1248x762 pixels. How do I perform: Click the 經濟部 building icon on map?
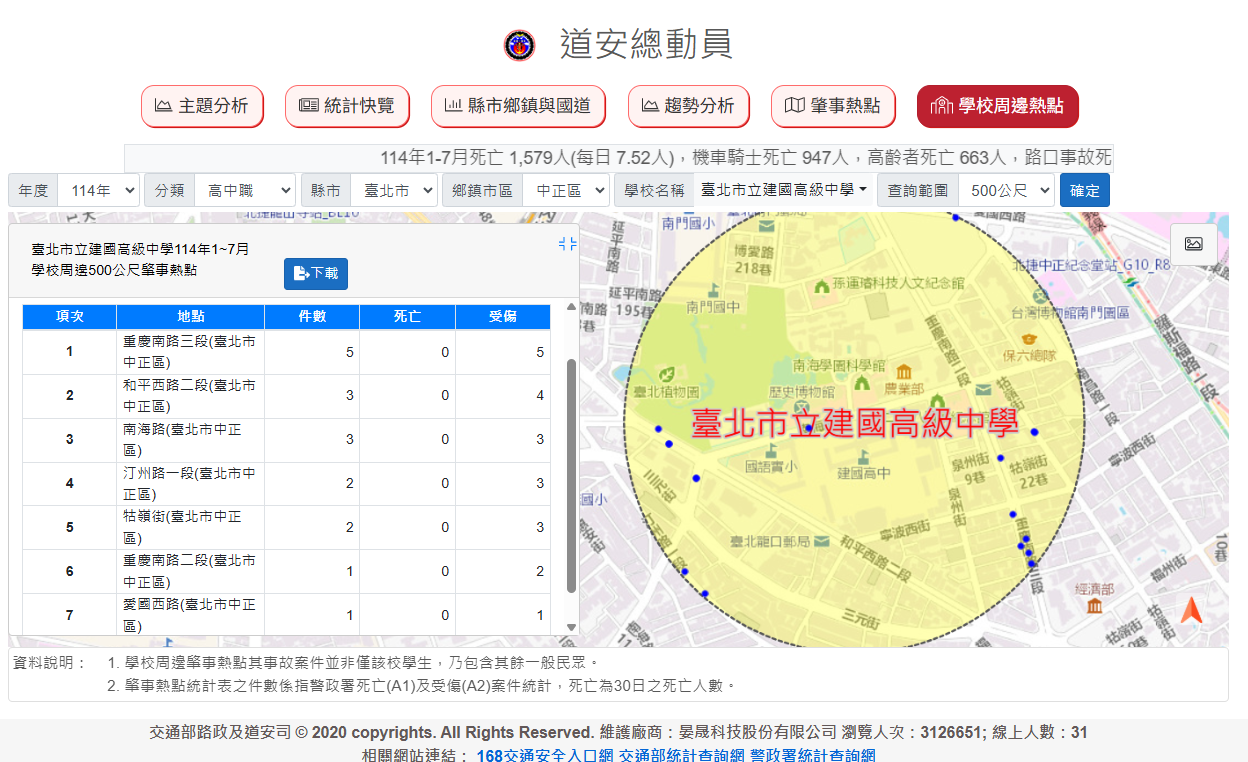[x=1096, y=606]
